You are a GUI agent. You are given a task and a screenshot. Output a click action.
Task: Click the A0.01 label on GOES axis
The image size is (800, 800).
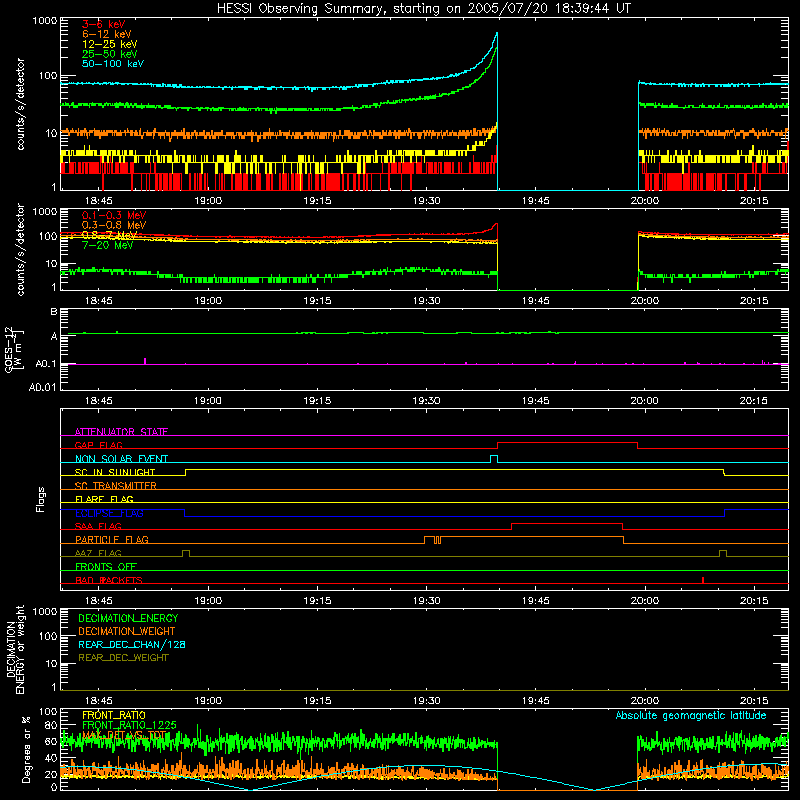42,387
